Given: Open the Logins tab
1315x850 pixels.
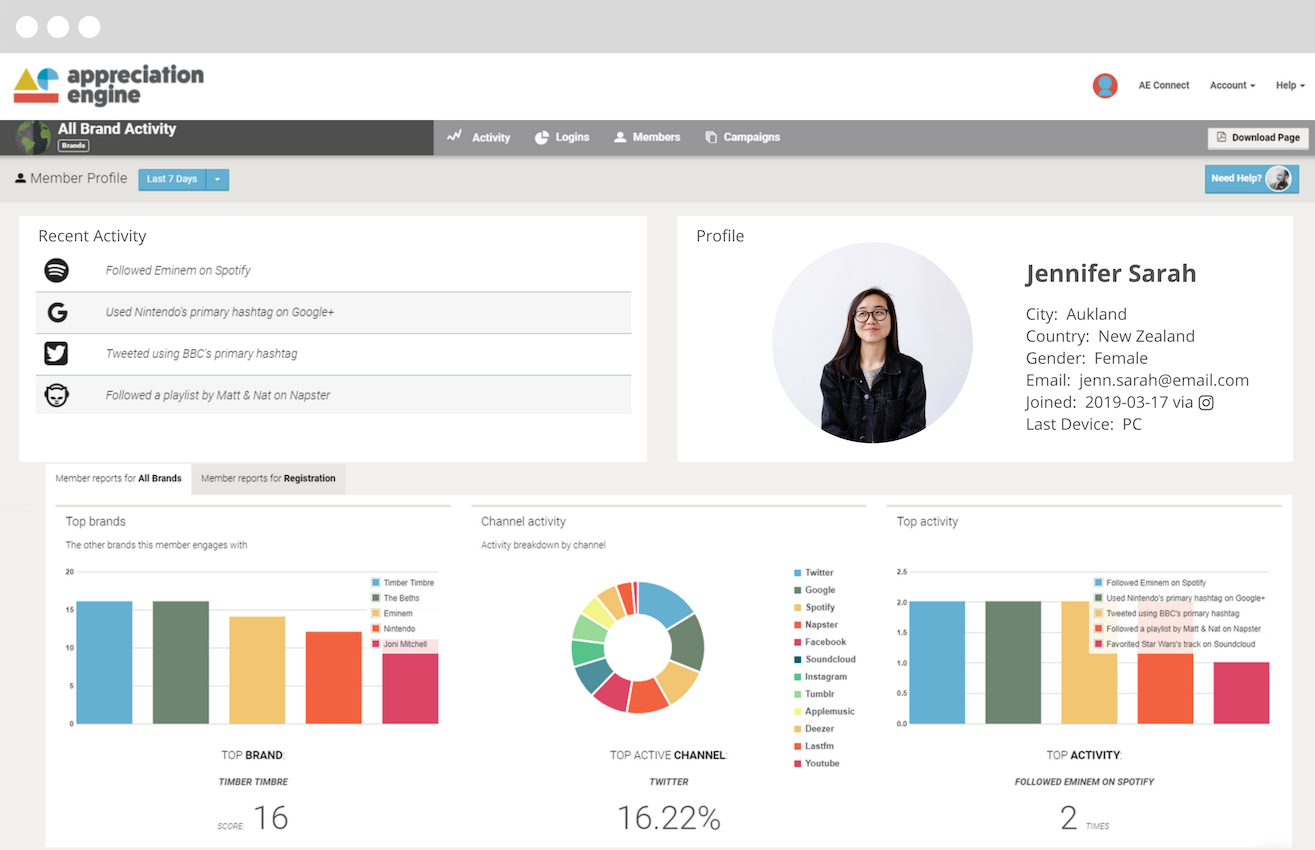Looking at the screenshot, I should pyautogui.click(x=562, y=137).
